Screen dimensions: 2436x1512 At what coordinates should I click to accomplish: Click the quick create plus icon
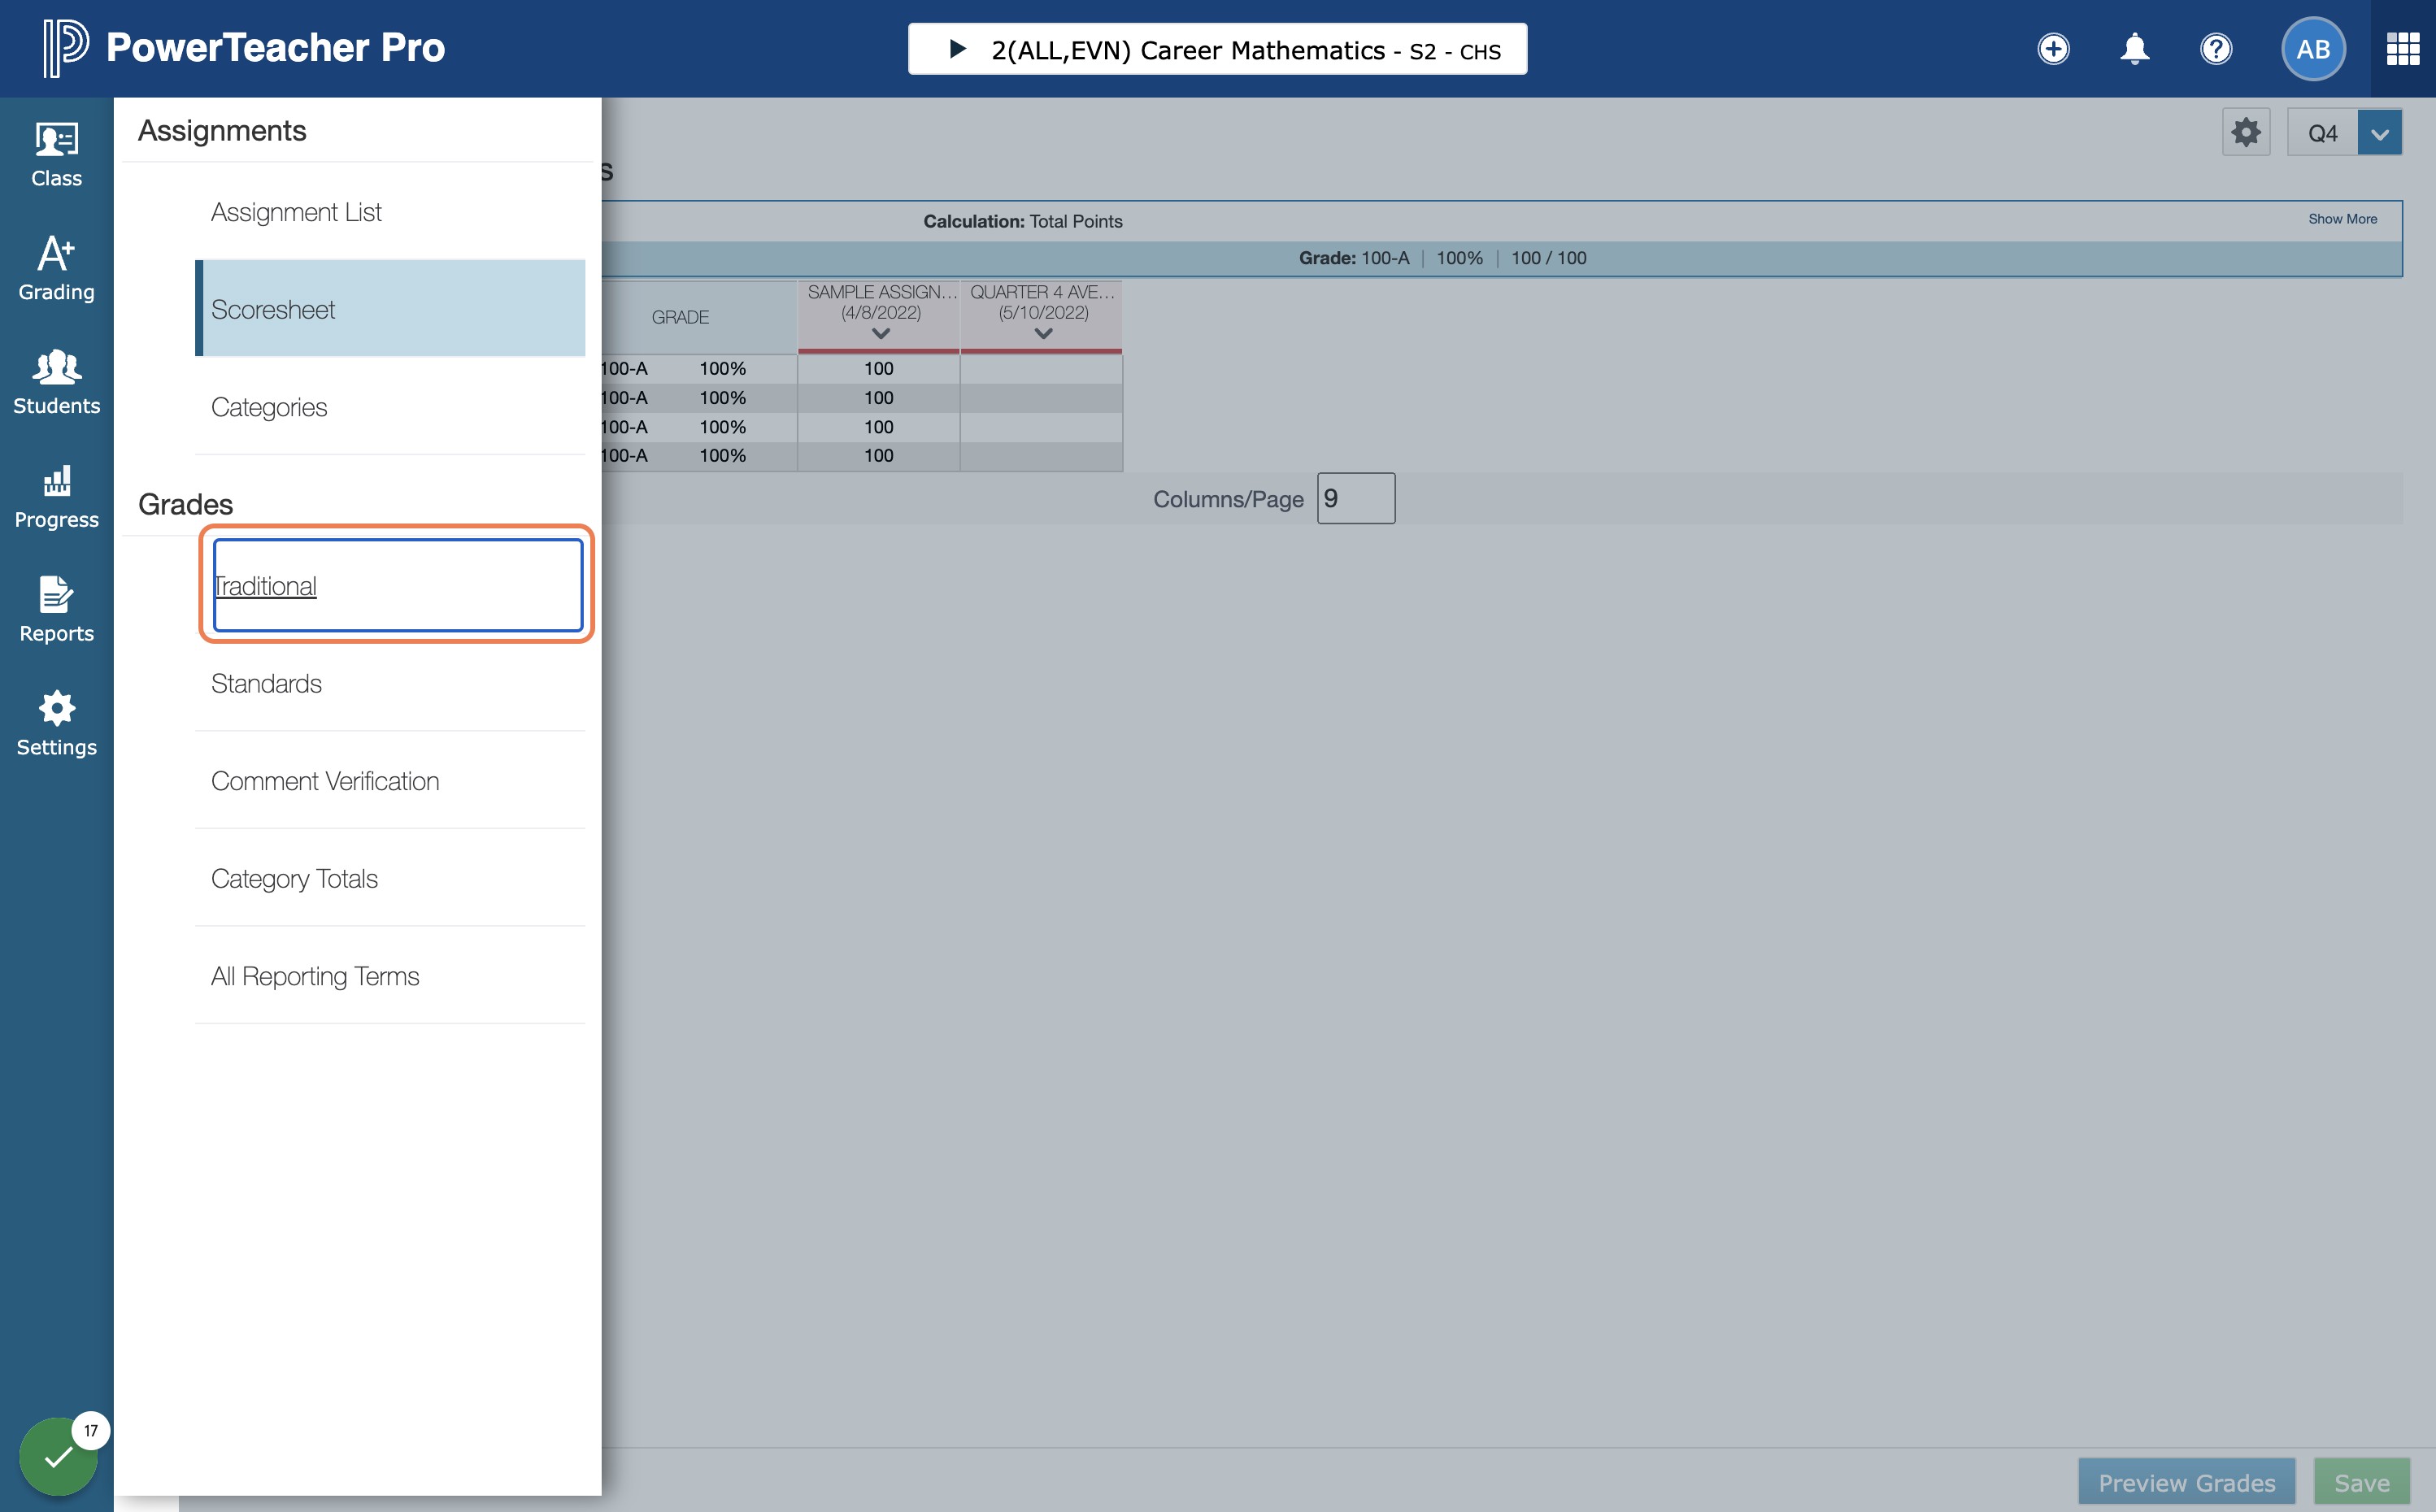[2053, 48]
